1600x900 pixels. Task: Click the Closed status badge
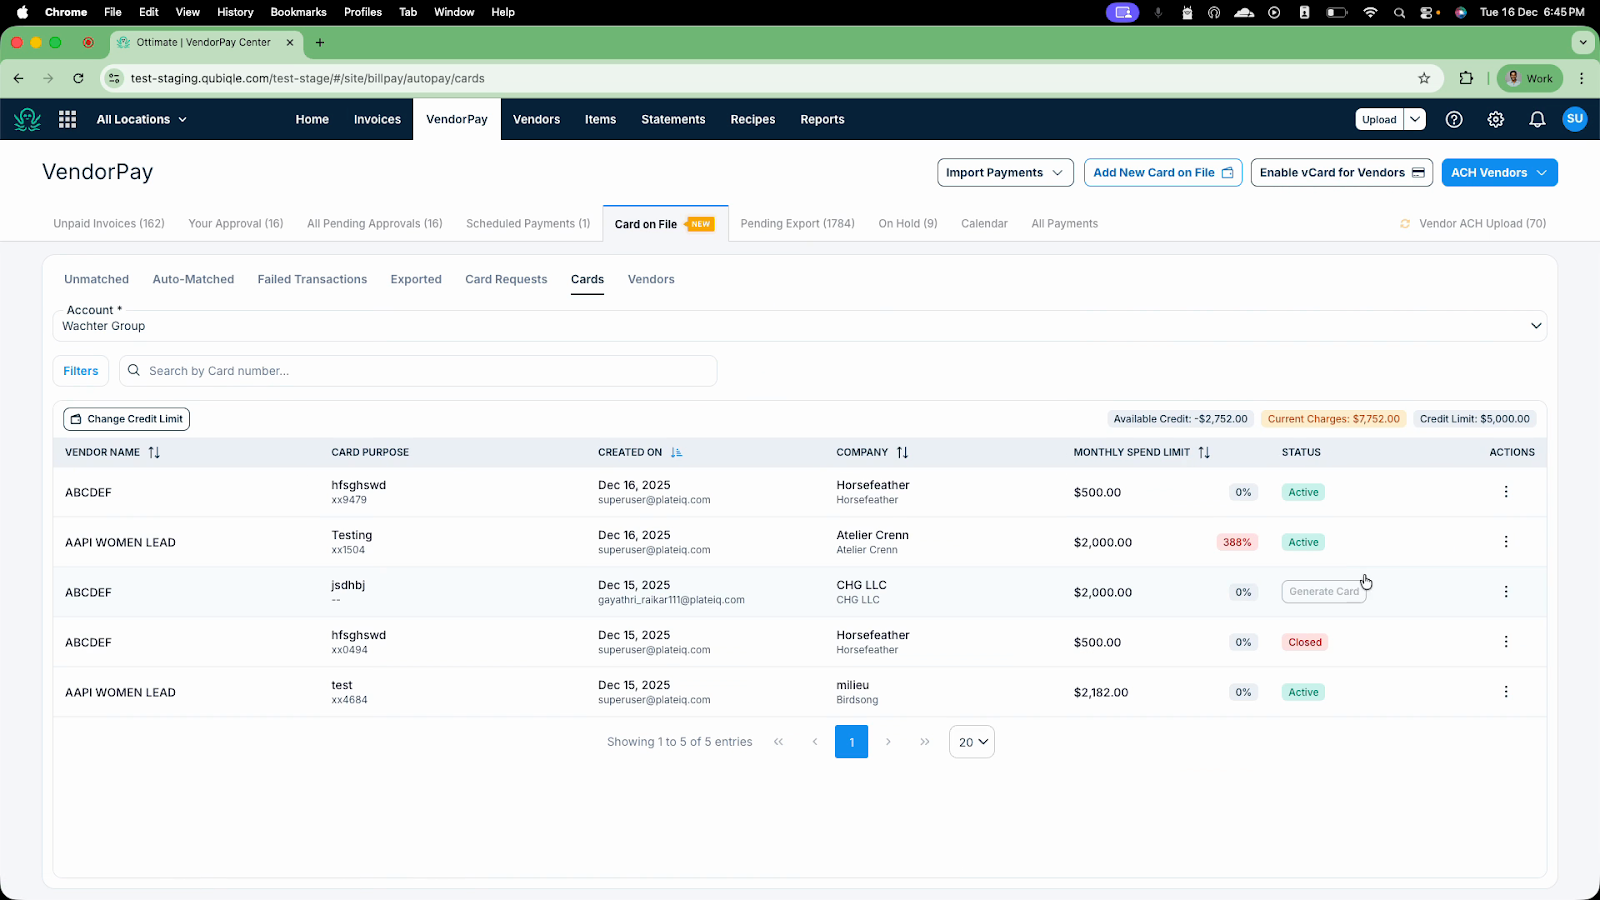1305,642
